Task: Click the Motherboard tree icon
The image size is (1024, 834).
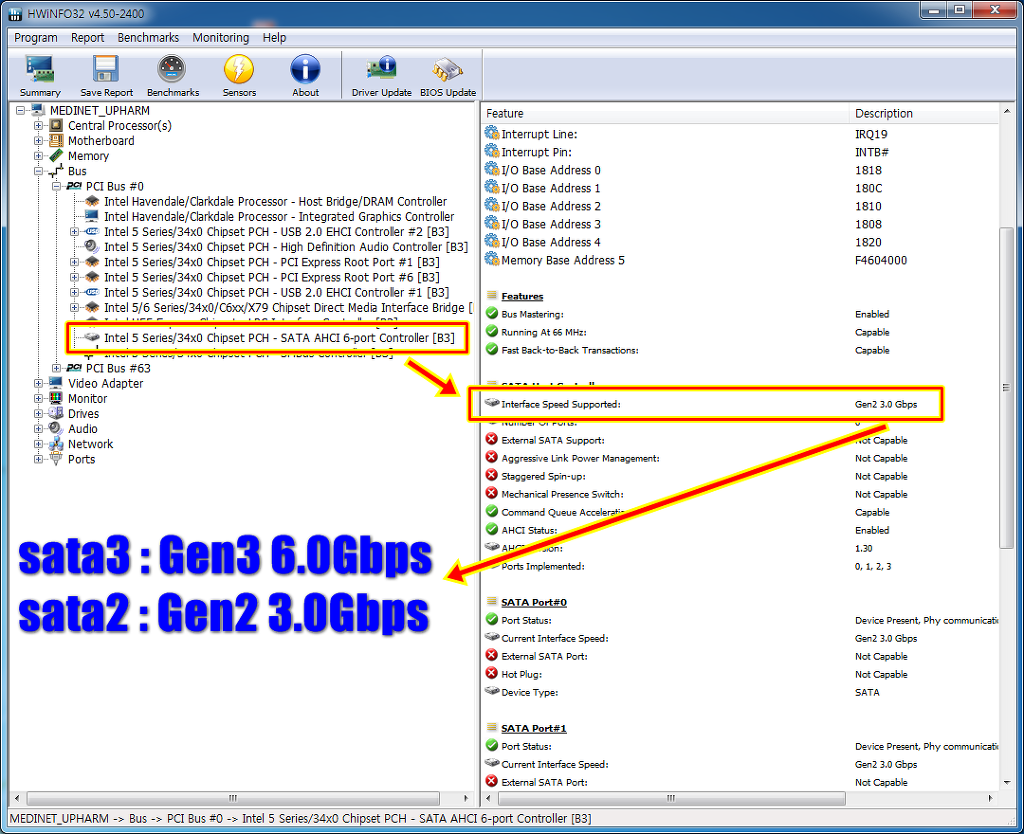Action: click(x=56, y=140)
